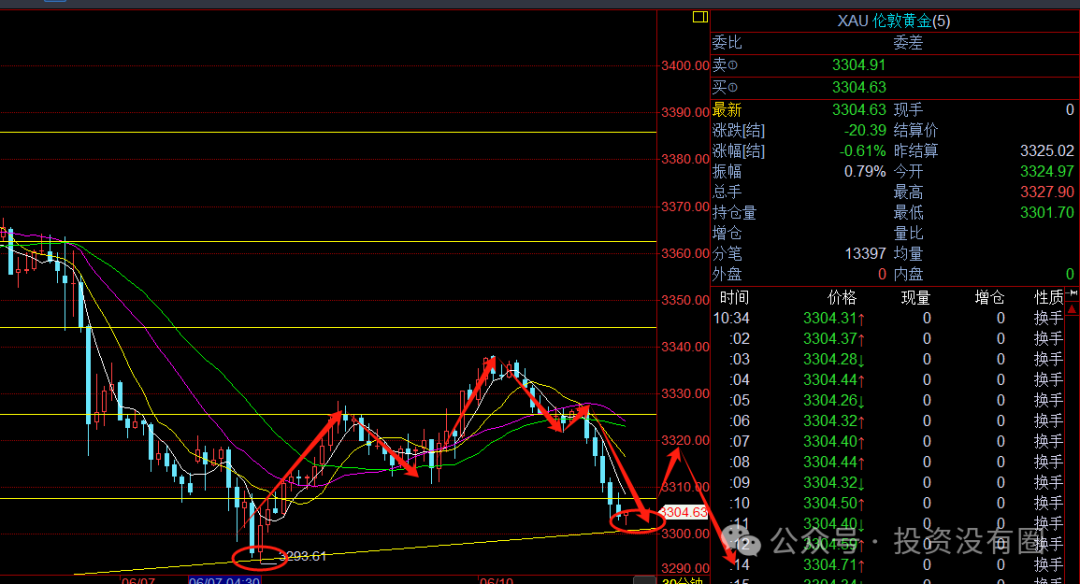This screenshot has width=1080, height=584.
Task: Click the red scroll-up triangle in tick list
Action: point(1072,310)
